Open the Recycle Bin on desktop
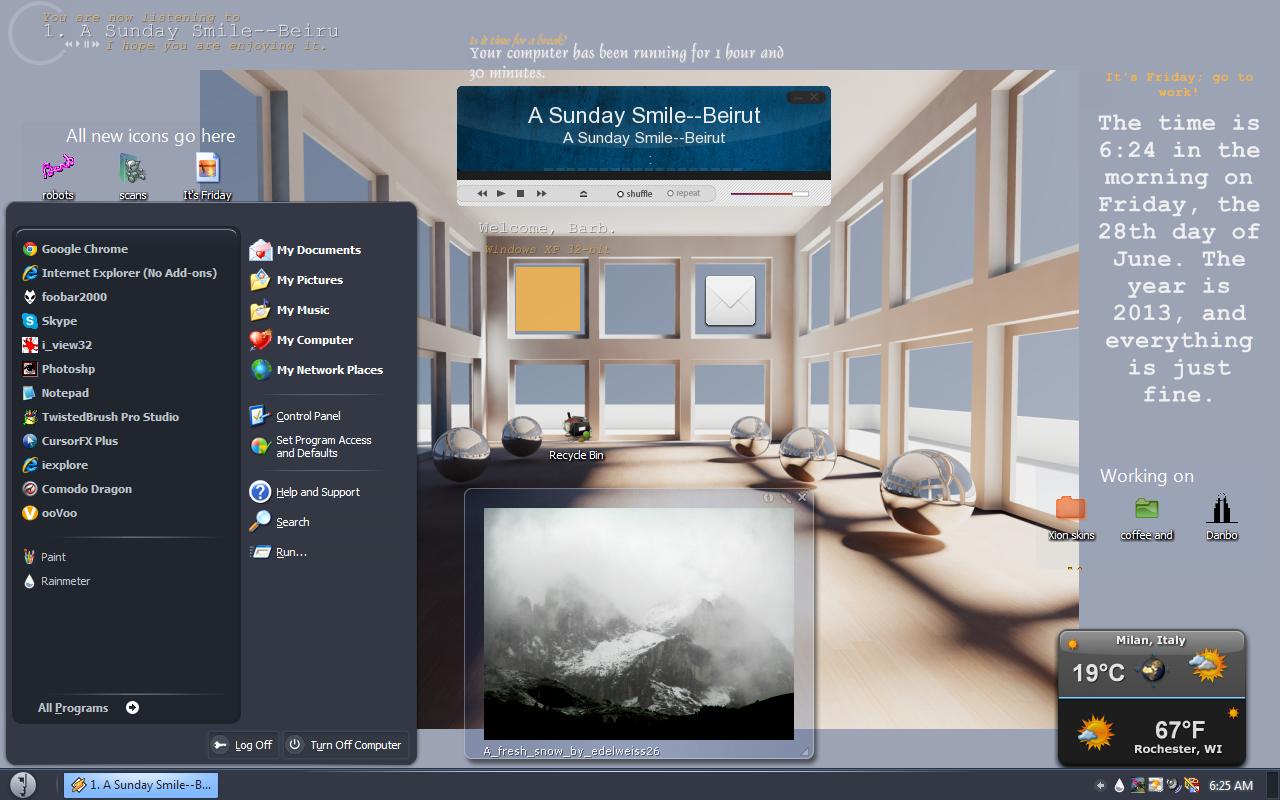 576,436
